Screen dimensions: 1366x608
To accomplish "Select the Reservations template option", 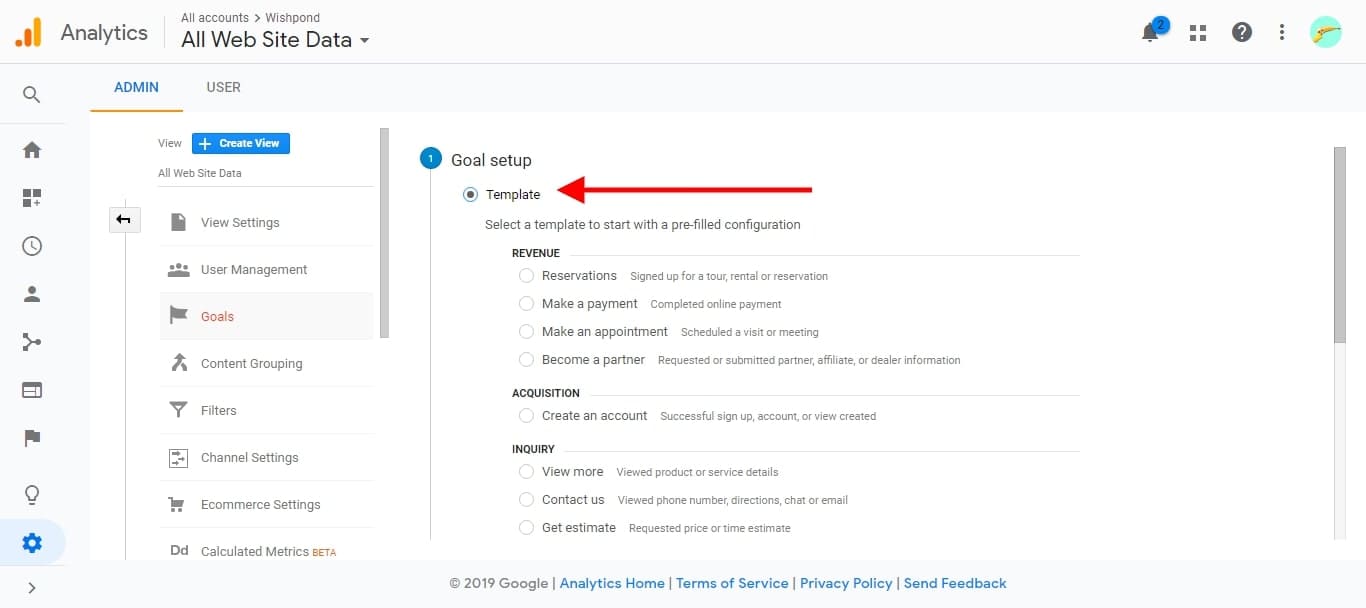I will [526, 276].
